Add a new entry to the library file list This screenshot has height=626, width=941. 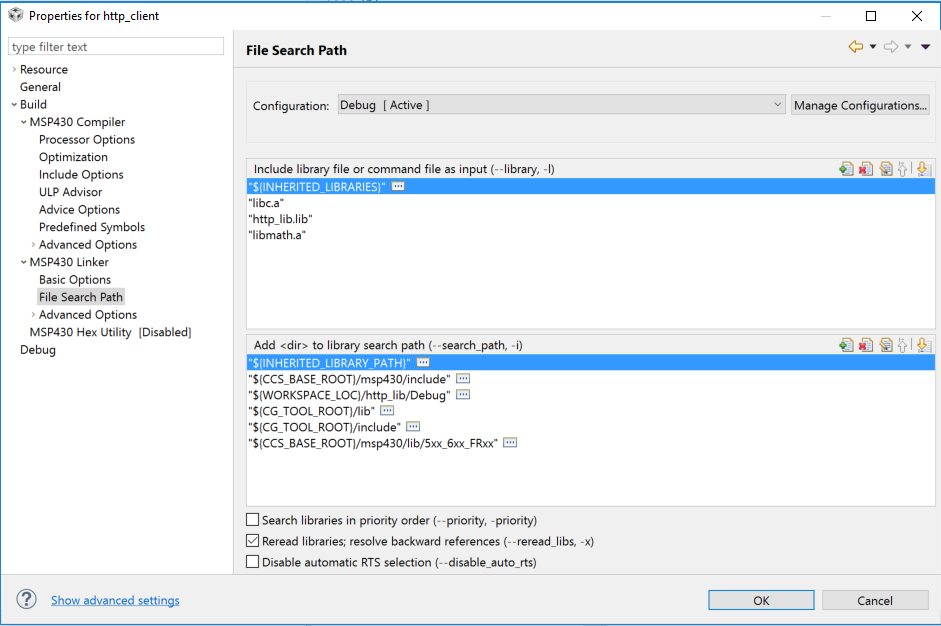[x=846, y=169]
